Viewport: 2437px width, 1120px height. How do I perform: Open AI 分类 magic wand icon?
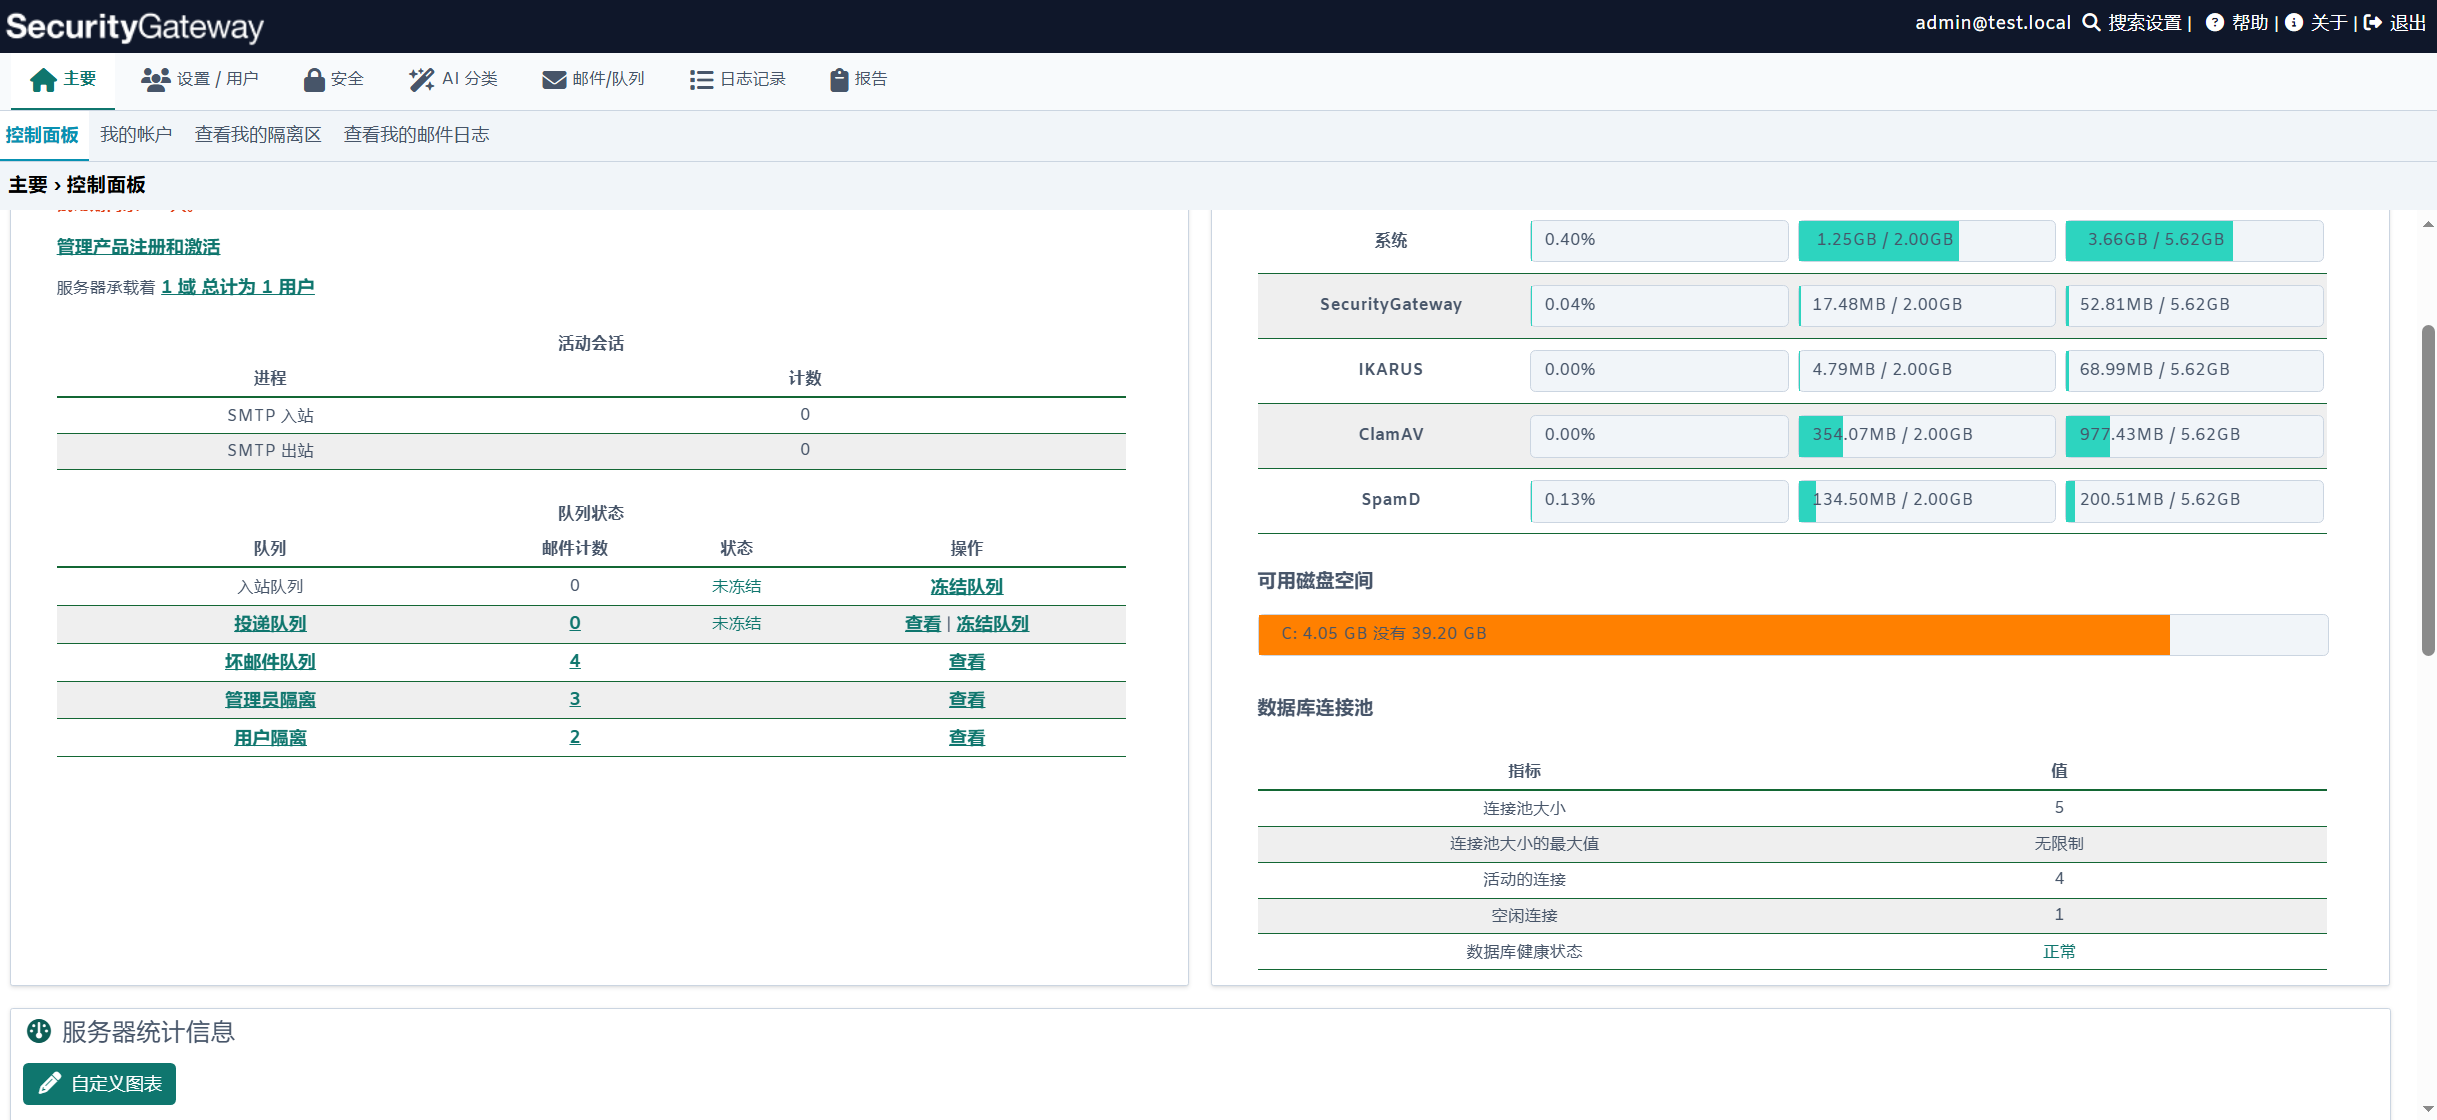[x=421, y=80]
